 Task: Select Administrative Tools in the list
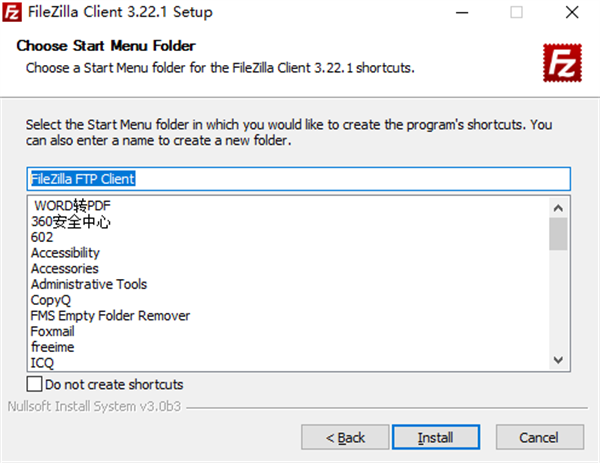[x=89, y=284]
